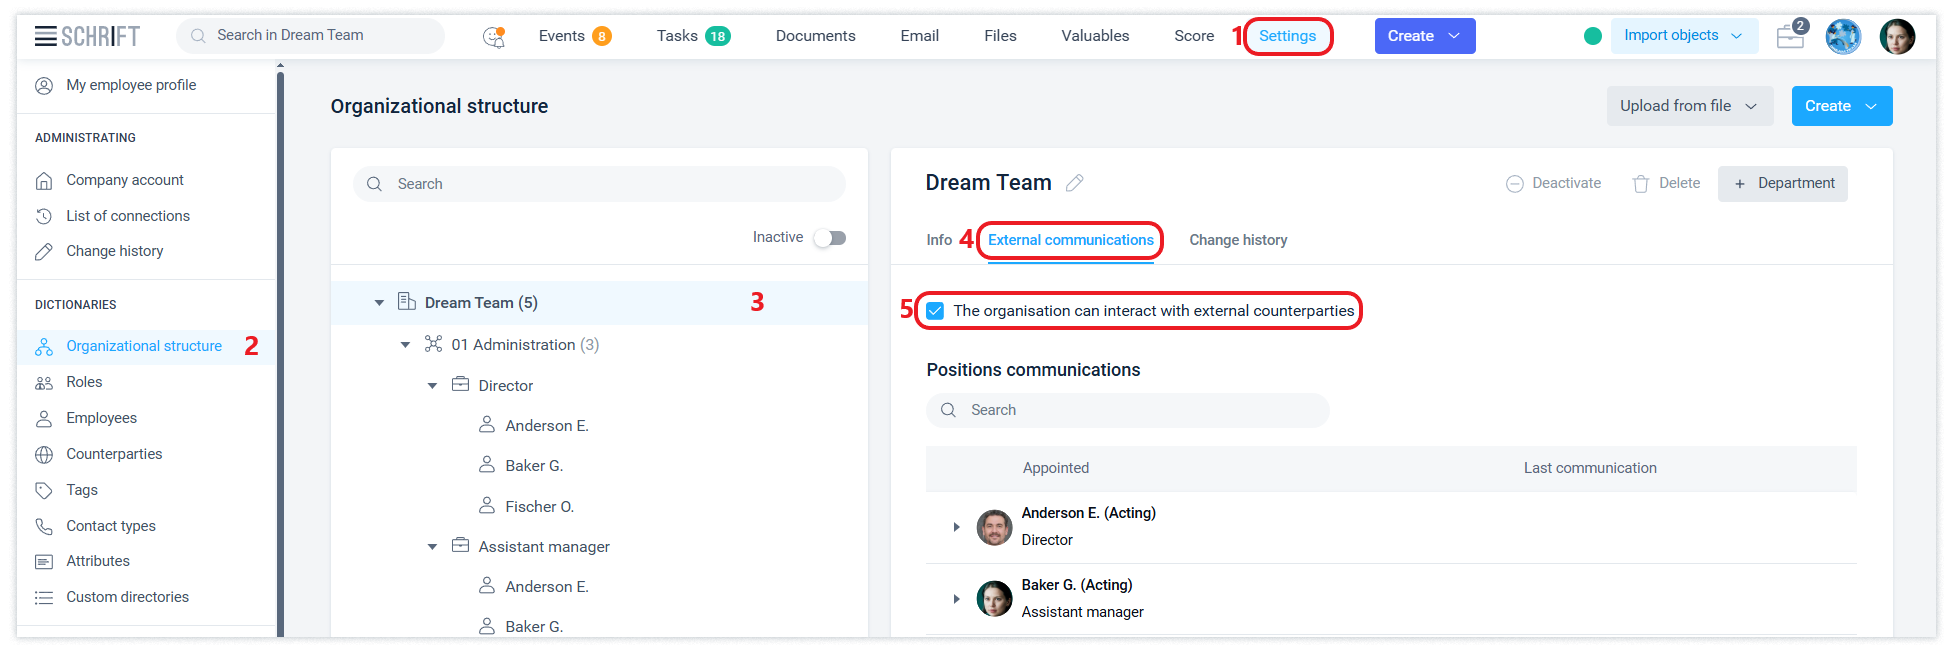Click the pencil icon beside Dream Team
Viewport: 1952px width, 652px height.
tap(1075, 183)
